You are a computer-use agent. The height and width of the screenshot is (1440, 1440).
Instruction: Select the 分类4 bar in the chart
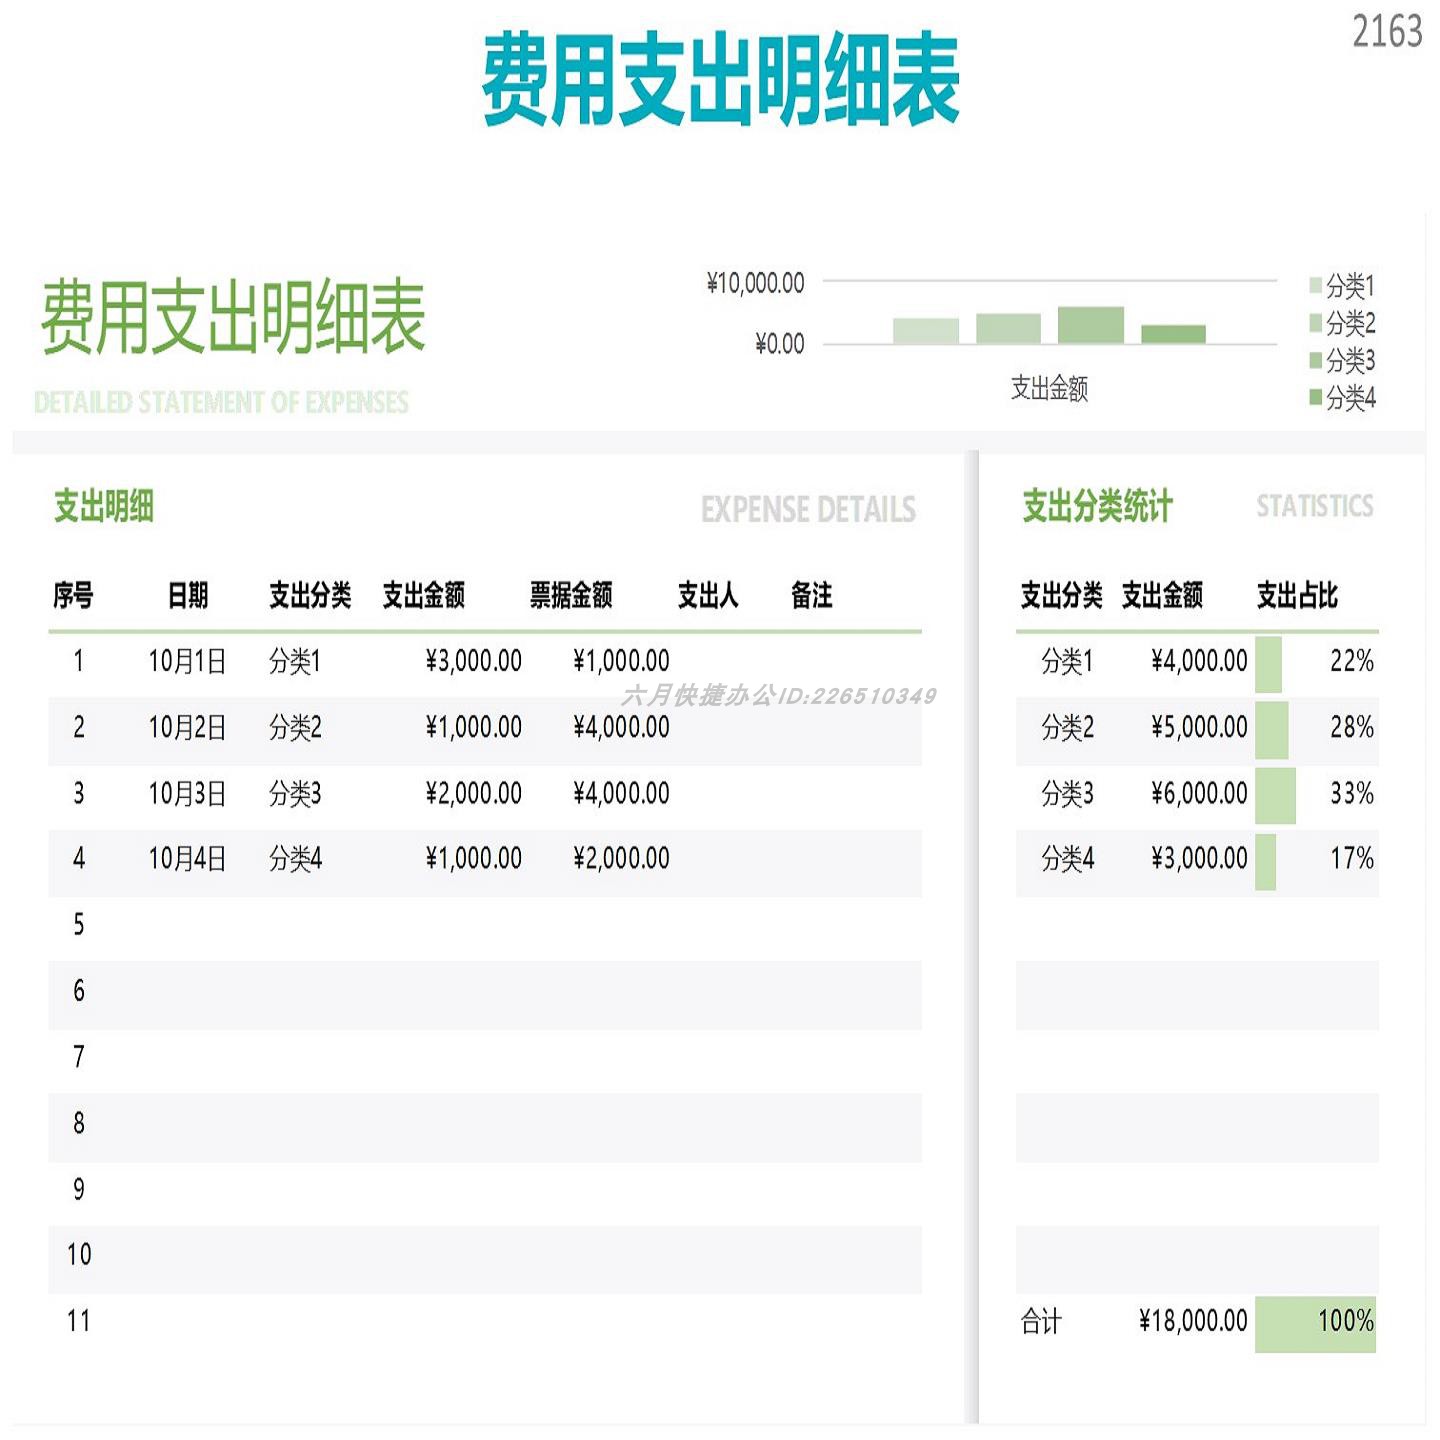pyautogui.click(x=1173, y=335)
